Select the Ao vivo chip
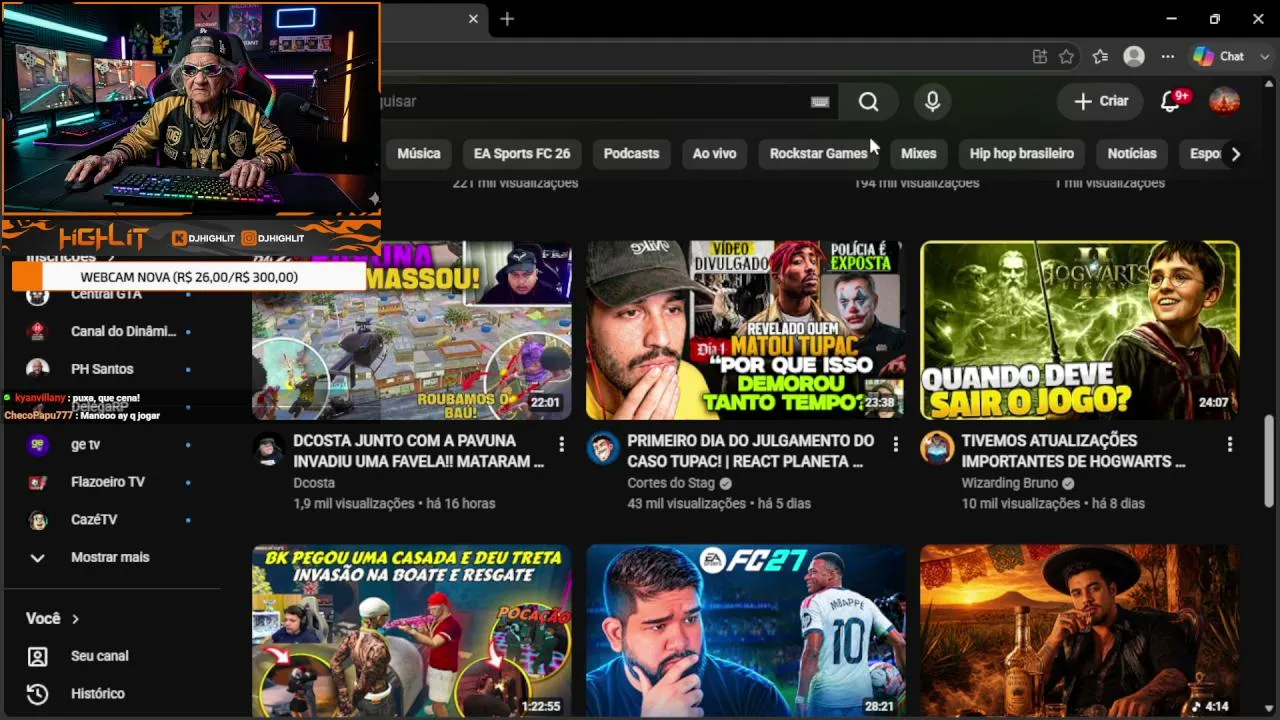Image resolution: width=1280 pixels, height=720 pixels. click(x=714, y=154)
